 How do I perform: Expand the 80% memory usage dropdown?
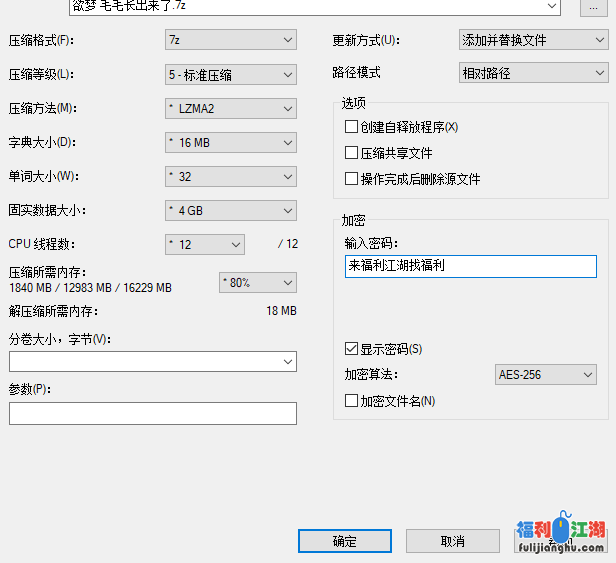(257, 283)
